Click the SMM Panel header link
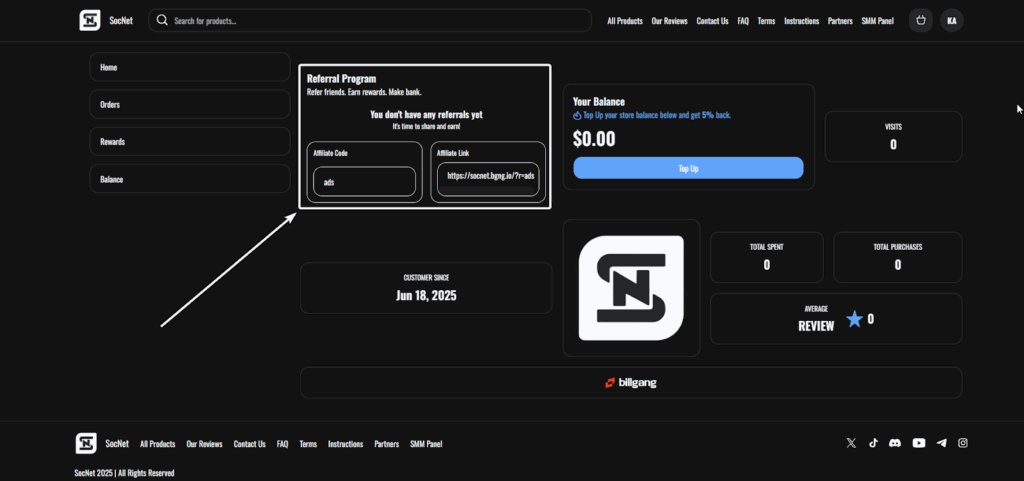Viewport: 1024px width, 481px height. click(877, 21)
